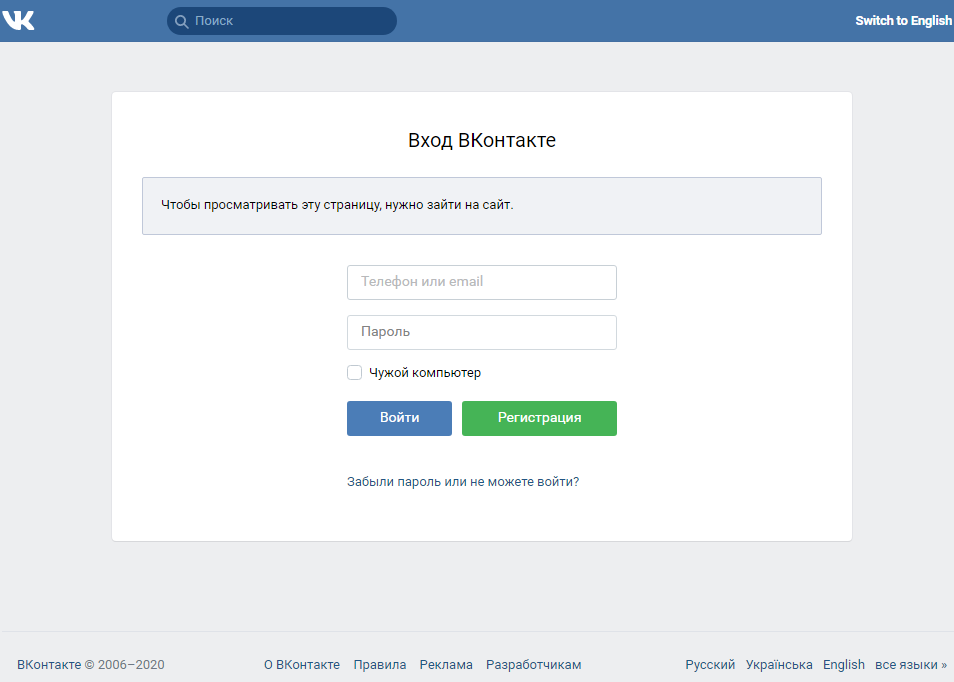Select Українська language in footer
The image size is (954, 682).
point(779,665)
